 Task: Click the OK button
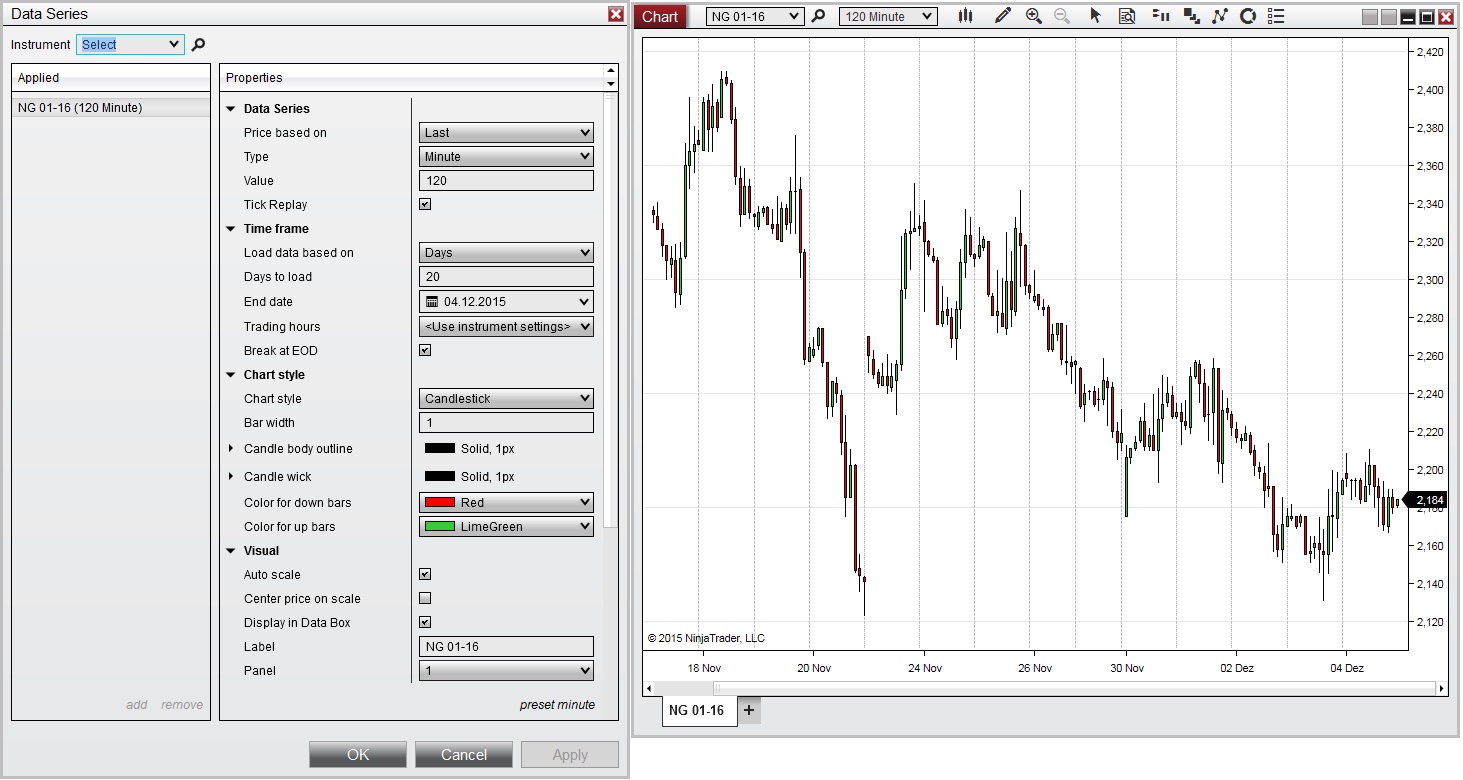(x=358, y=755)
